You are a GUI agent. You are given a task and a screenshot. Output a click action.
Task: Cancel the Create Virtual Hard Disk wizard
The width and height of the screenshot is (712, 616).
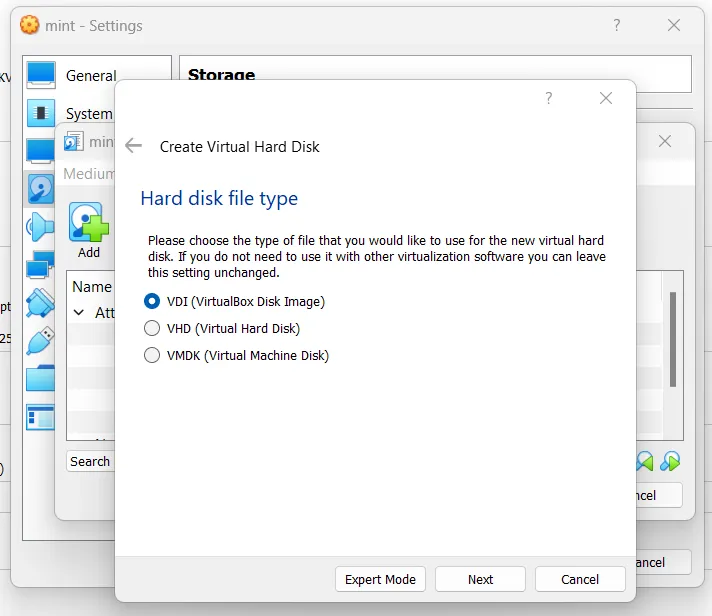point(580,579)
